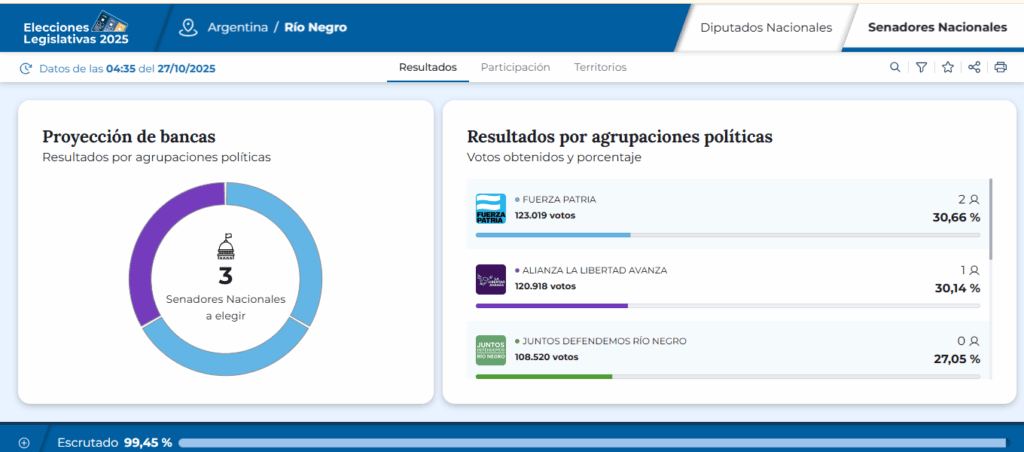Print results using the printer icon
Image resolution: width=1024 pixels, height=452 pixels.
click(x=1000, y=68)
